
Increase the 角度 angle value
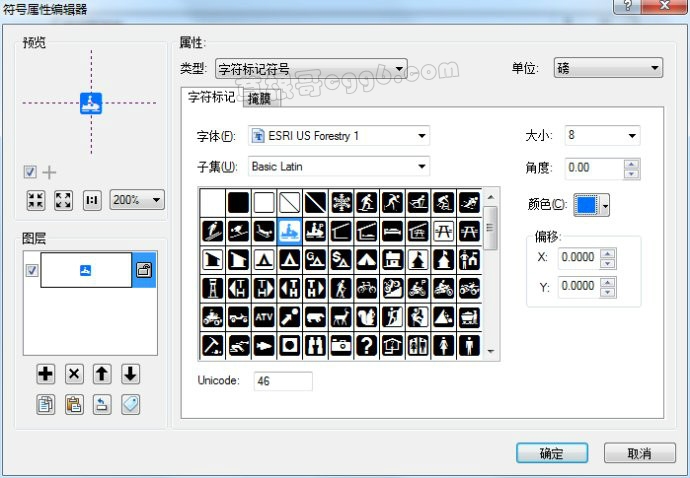(631, 164)
